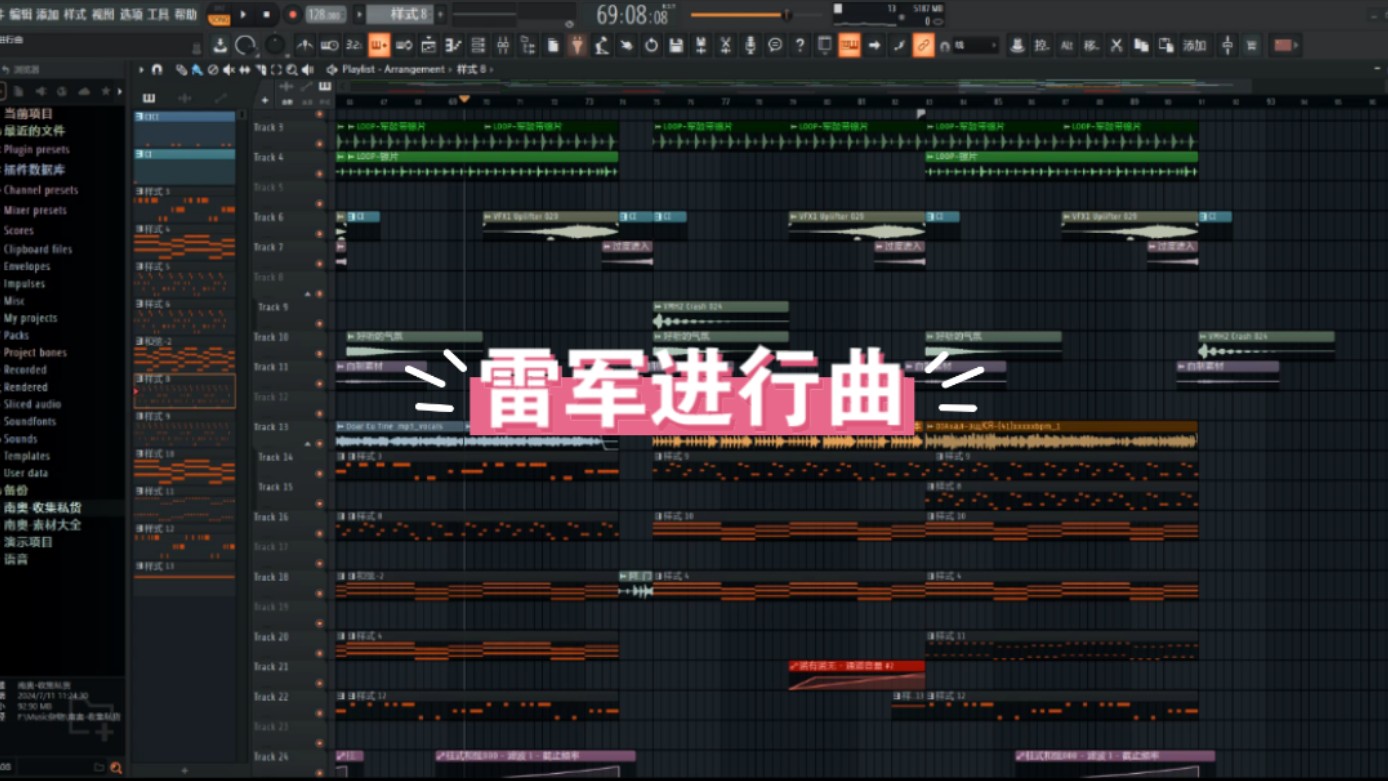Viewport: 1388px width, 781px height.
Task: Open the 样式 menu
Action: (x=75, y=15)
